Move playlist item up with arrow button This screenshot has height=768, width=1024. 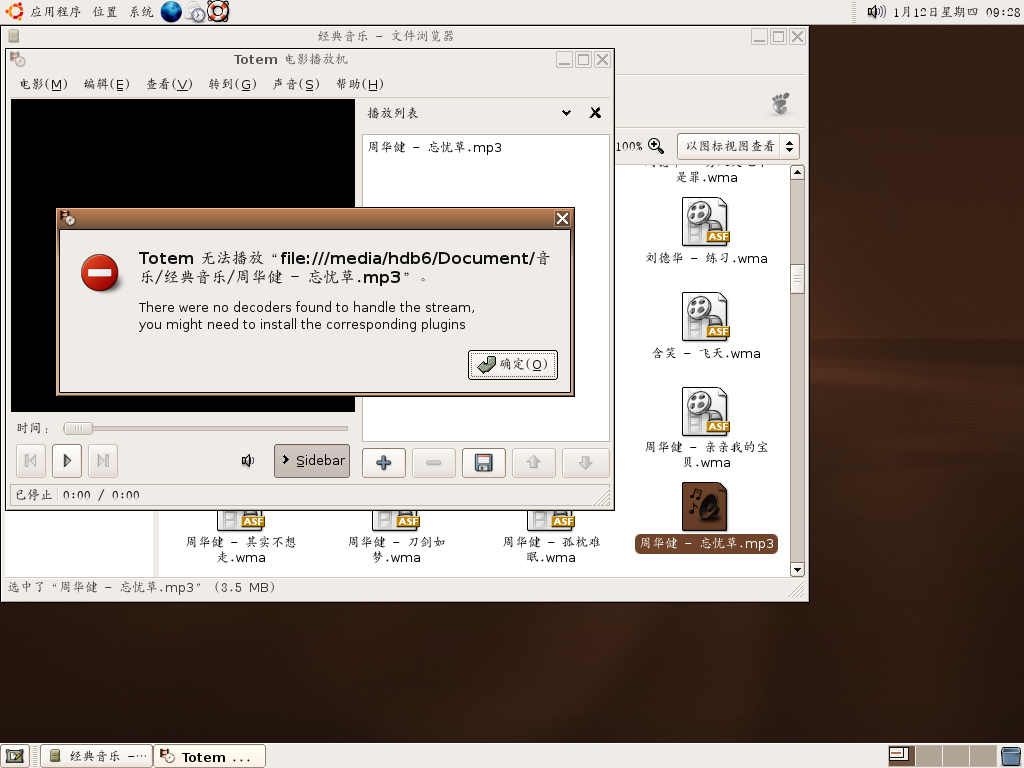point(534,463)
